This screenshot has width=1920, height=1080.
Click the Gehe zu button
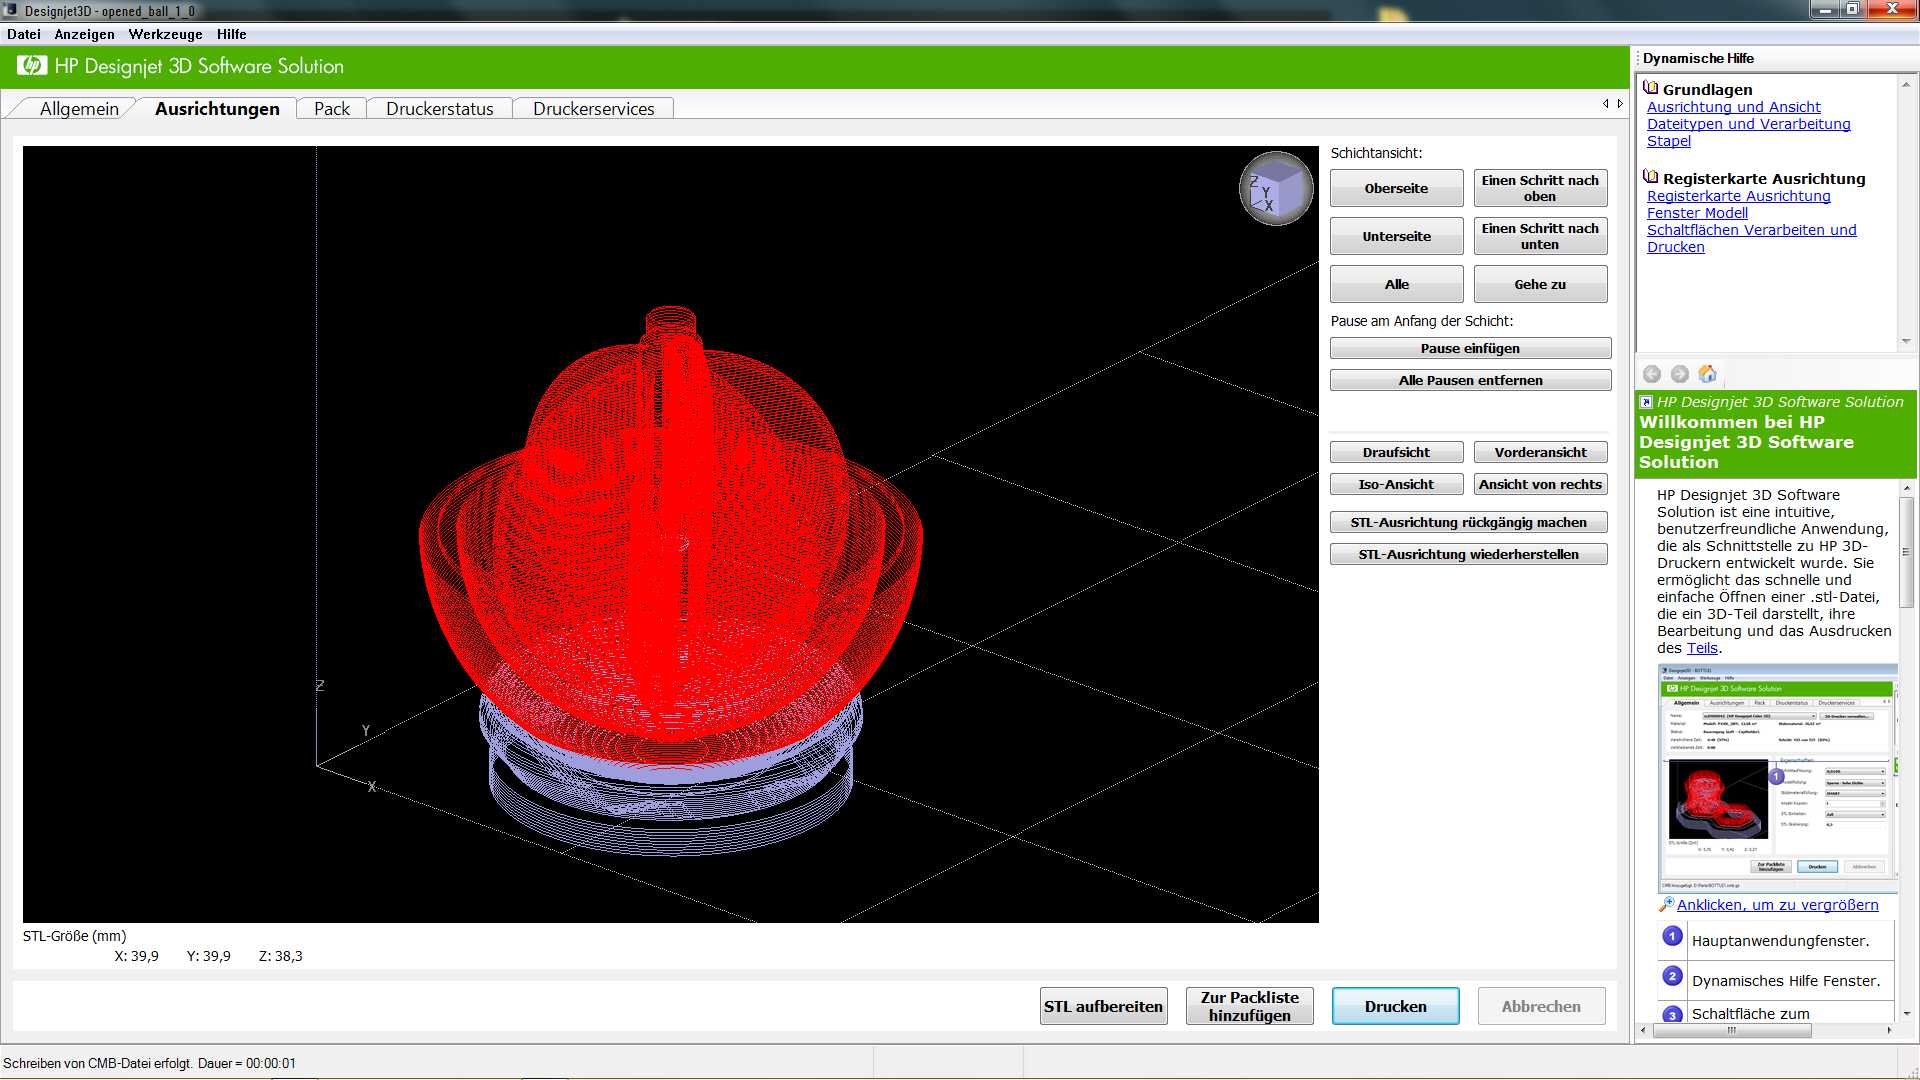pos(1541,284)
